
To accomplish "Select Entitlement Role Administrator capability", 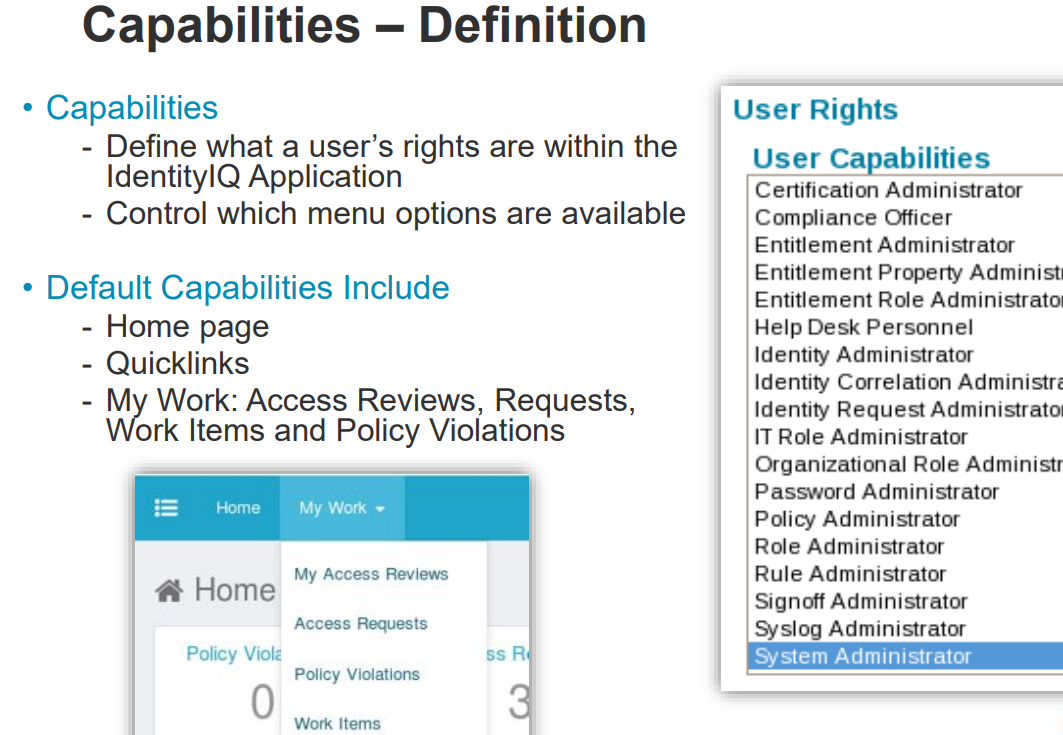I will 905,300.
